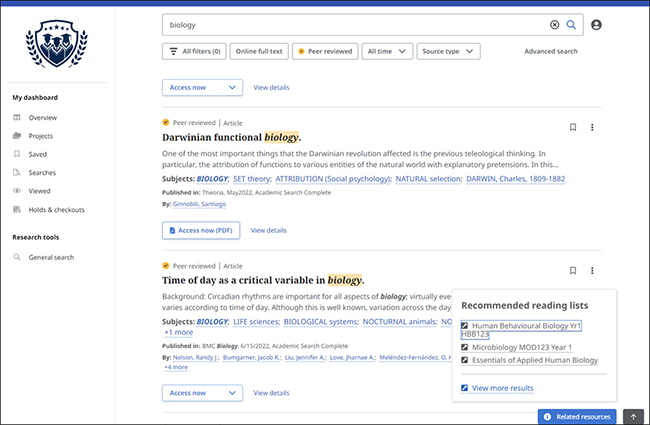This screenshot has width=650, height=425.
Task: Open View details for Time of day article
Action: tap(272, 393)
